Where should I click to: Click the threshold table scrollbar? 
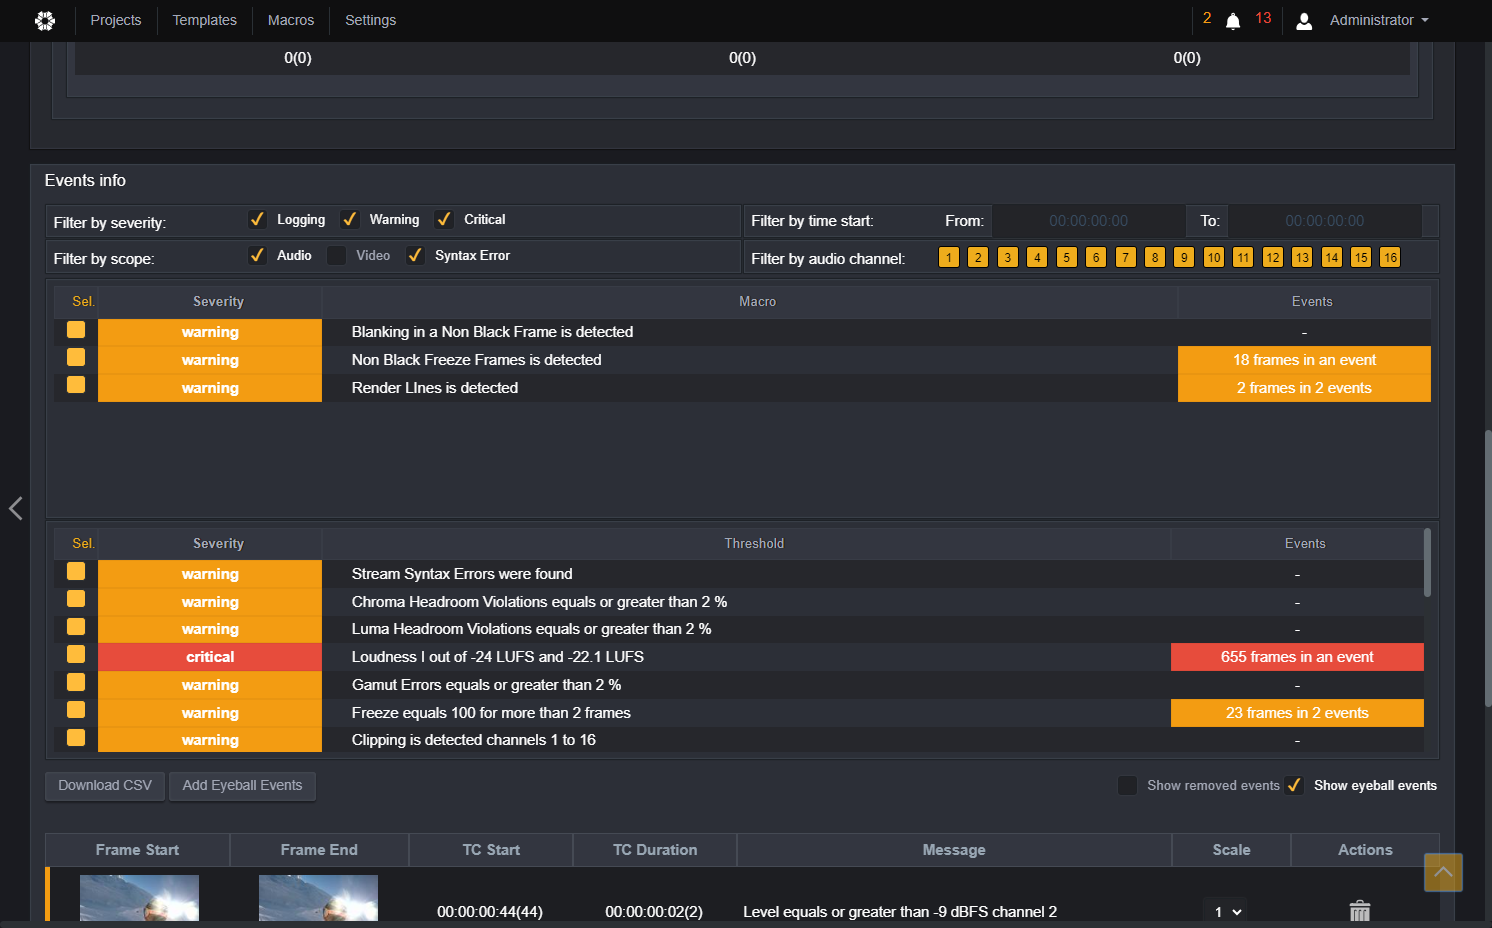(x=1427, y=563)
